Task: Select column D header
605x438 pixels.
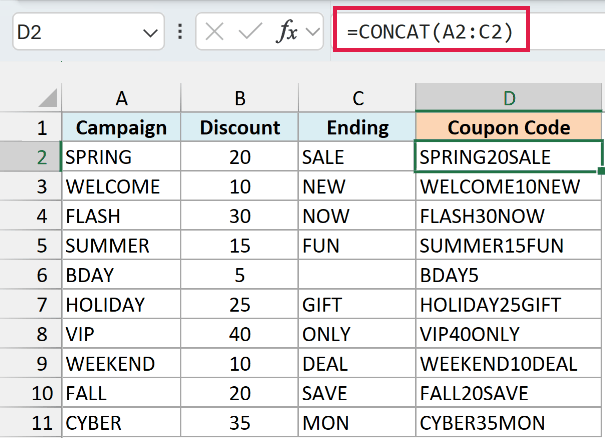Action: [x=509, y=97]
